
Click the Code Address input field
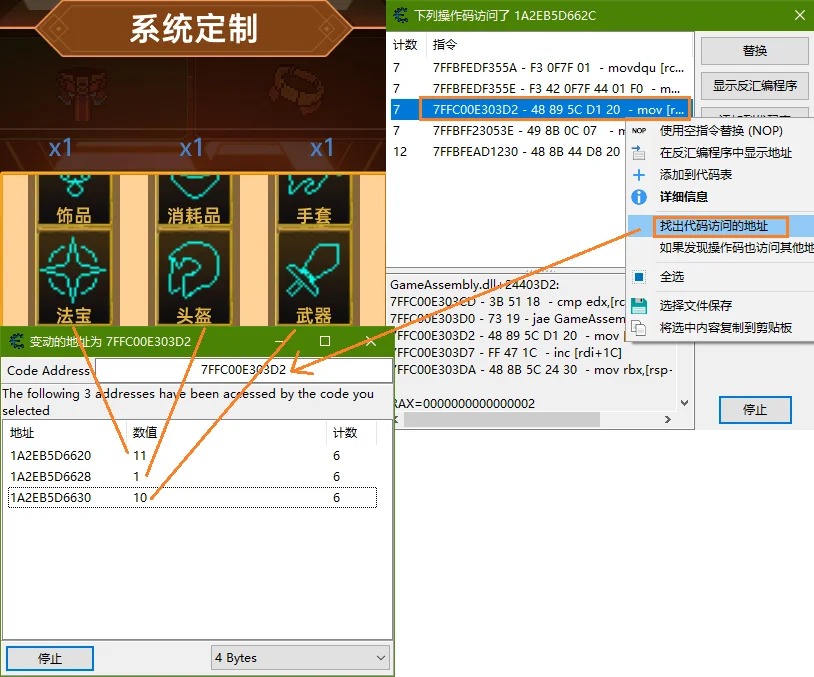click(x=243, y=370)
